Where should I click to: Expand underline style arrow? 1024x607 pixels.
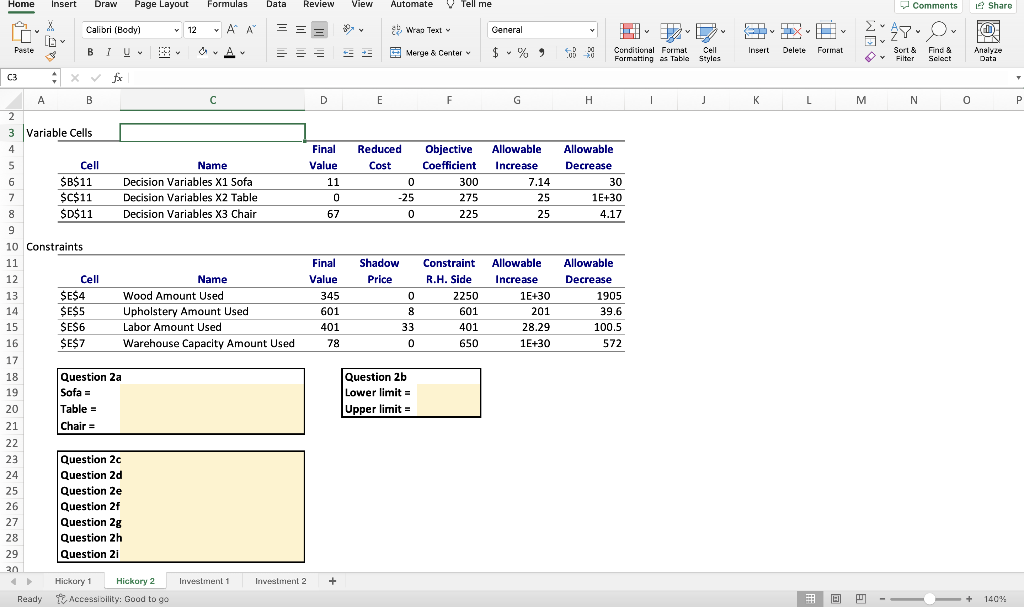tap(140, 53)
